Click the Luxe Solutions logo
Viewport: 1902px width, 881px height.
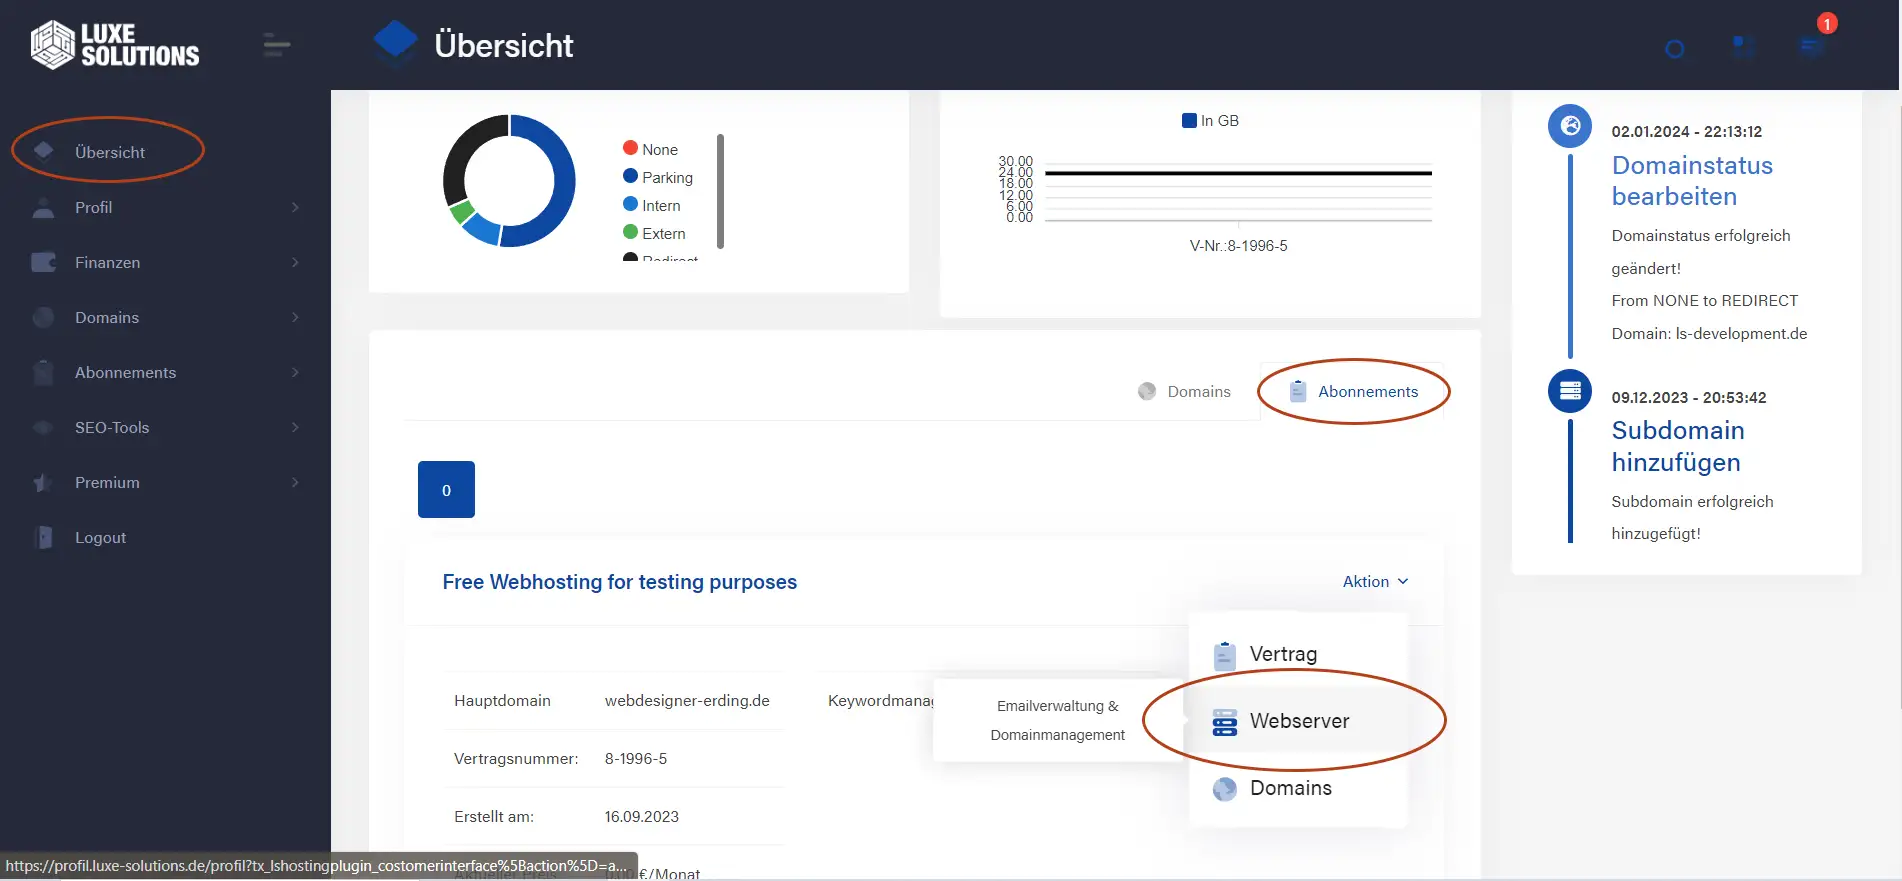[115, 45]
